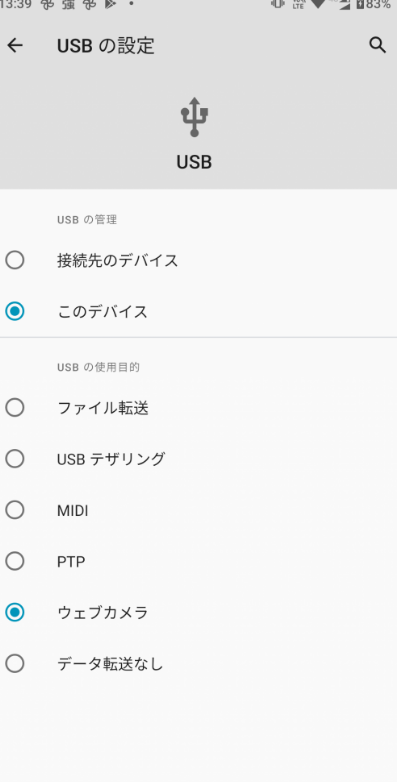Tap the Wi-Fi signal status icon
The image size is (397, 782).
tap(317, 4)
